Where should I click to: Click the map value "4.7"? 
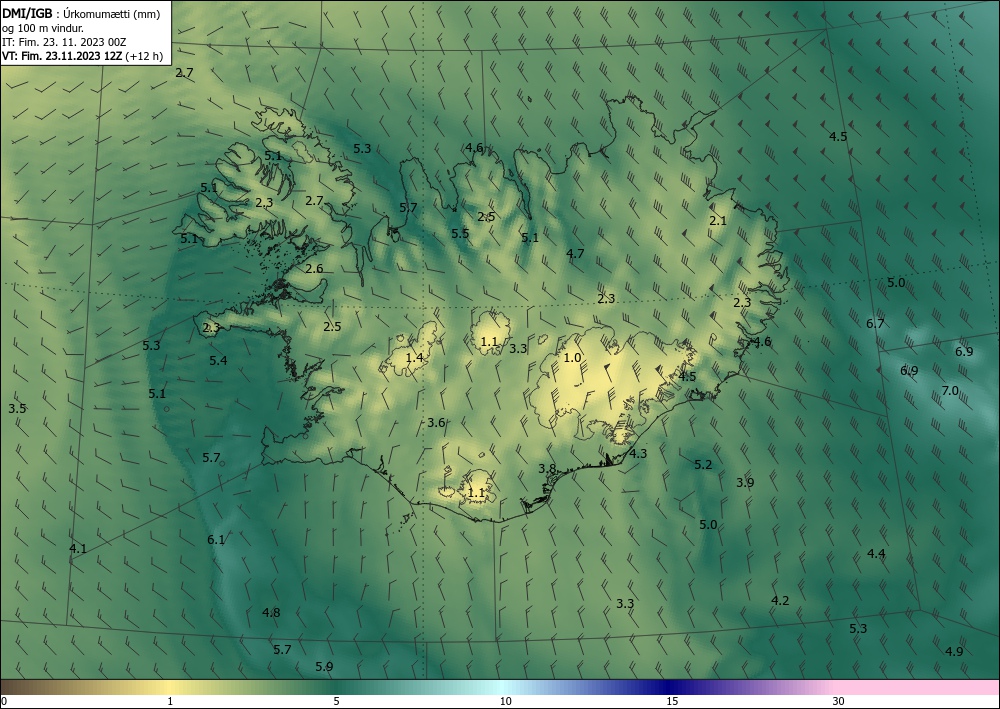coord(575,254)
